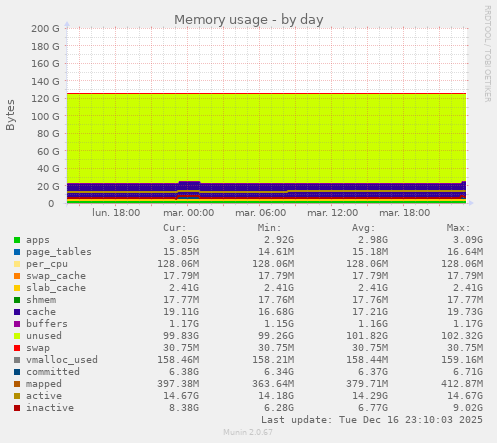Click the navy committed legend swatch

(x=17, y=372)
